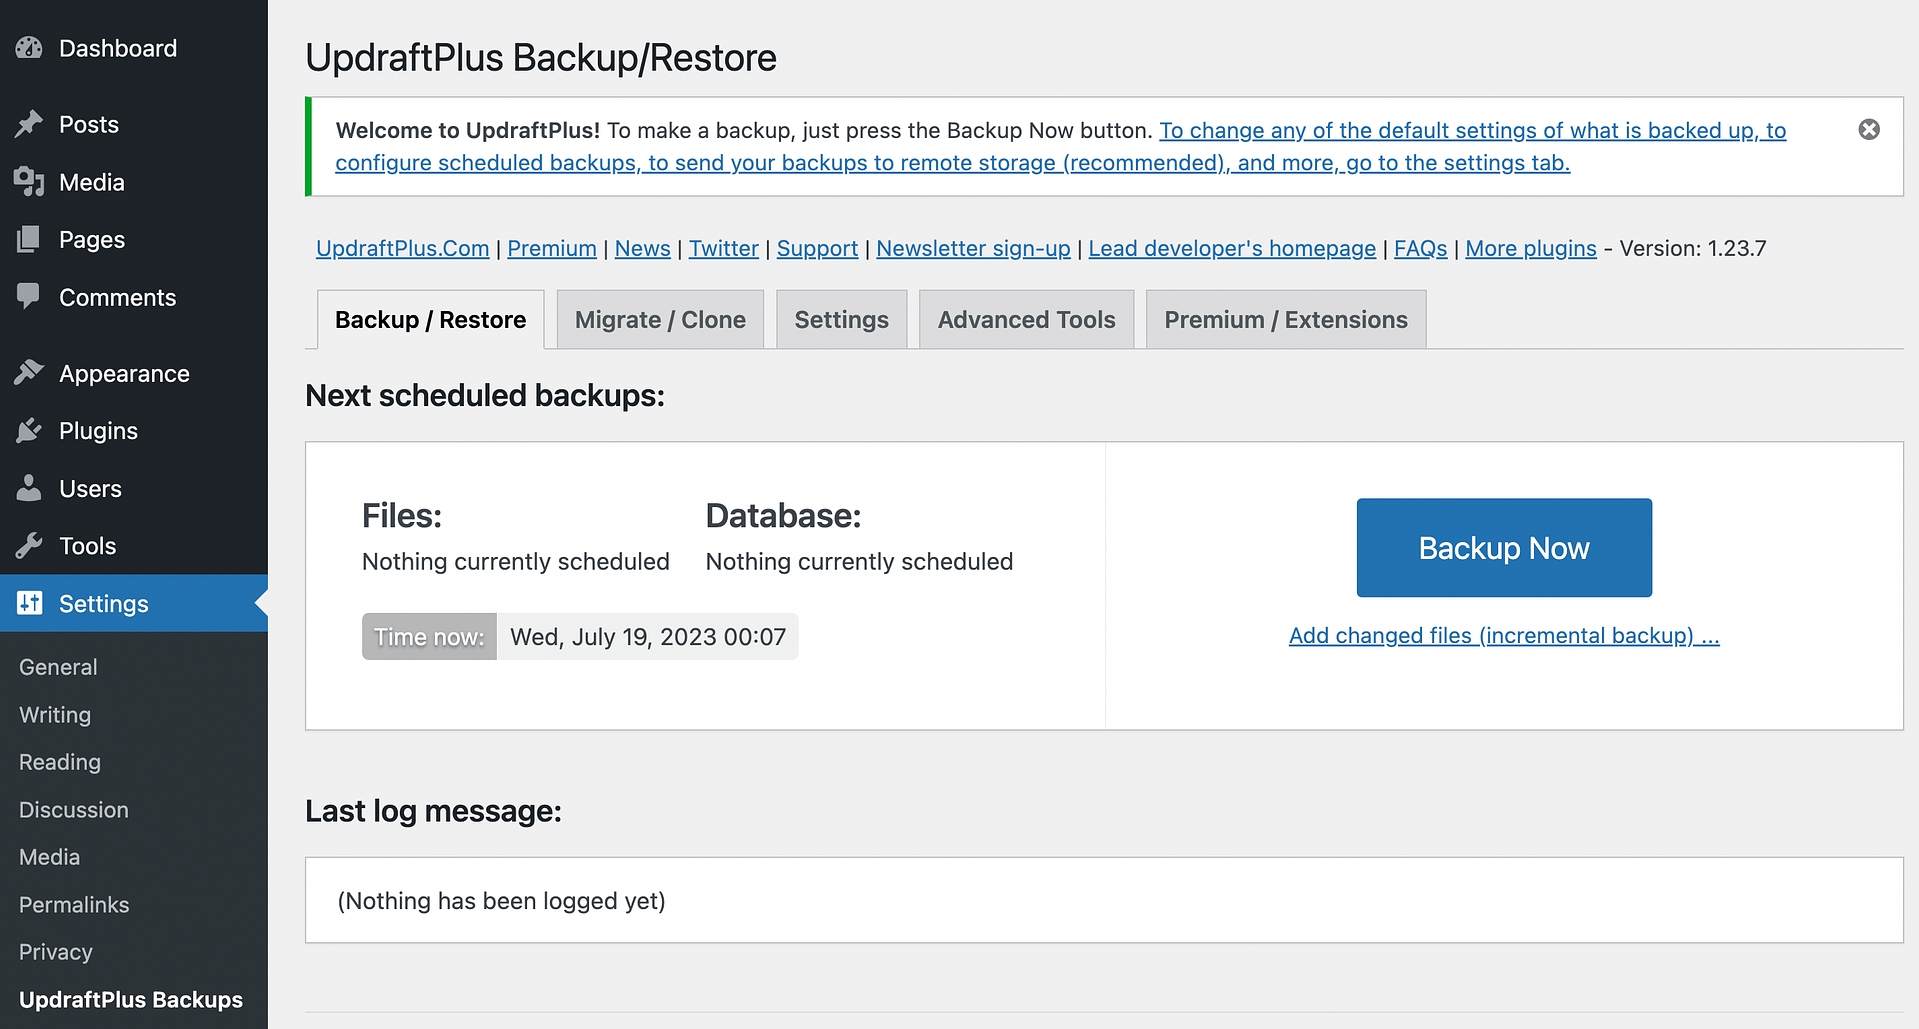Image resolution: width=1919 pixels, height=1029 pixels.
Task: Click the Backup Now button
Action: (x=1504, y=548)
